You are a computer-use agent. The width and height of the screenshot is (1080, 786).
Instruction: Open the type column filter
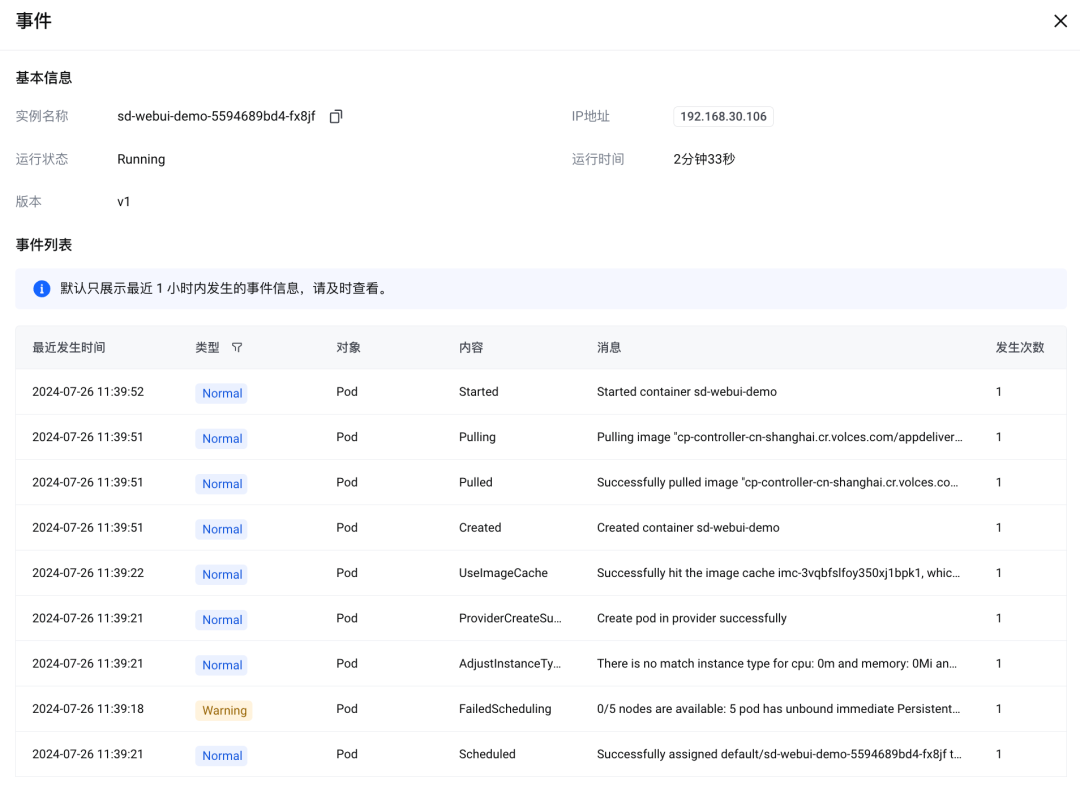(x=237, y=348)
